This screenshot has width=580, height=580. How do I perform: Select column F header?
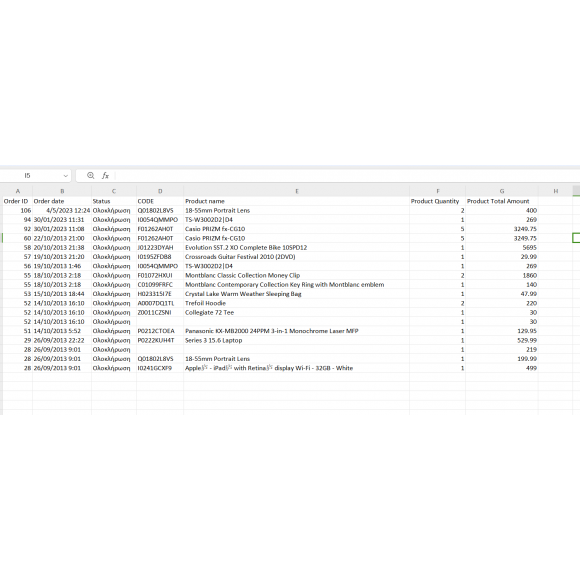click(438, 191)
